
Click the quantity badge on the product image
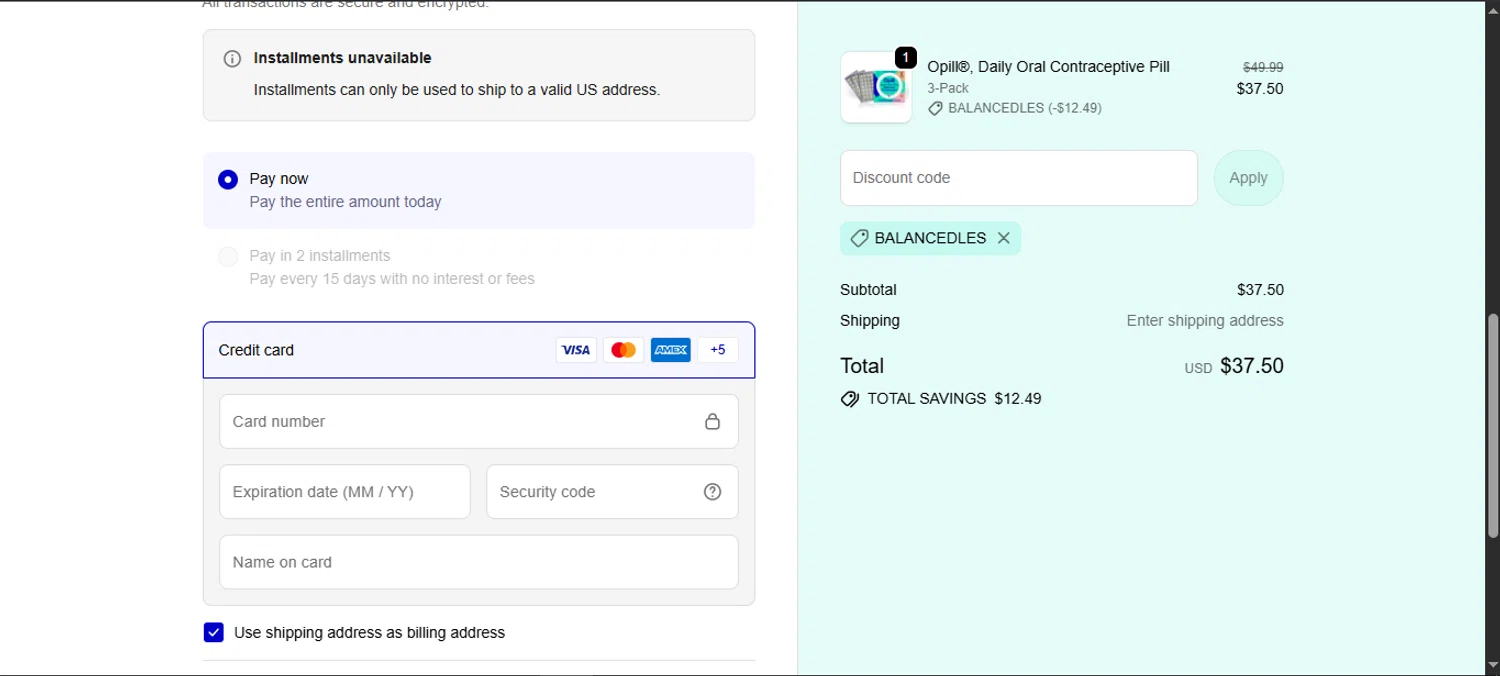point(905,58)
